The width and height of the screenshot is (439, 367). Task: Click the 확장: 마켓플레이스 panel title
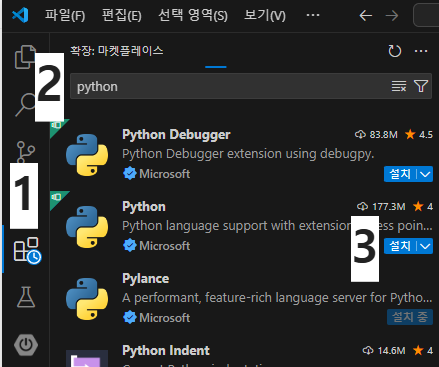tap(116, 51)
